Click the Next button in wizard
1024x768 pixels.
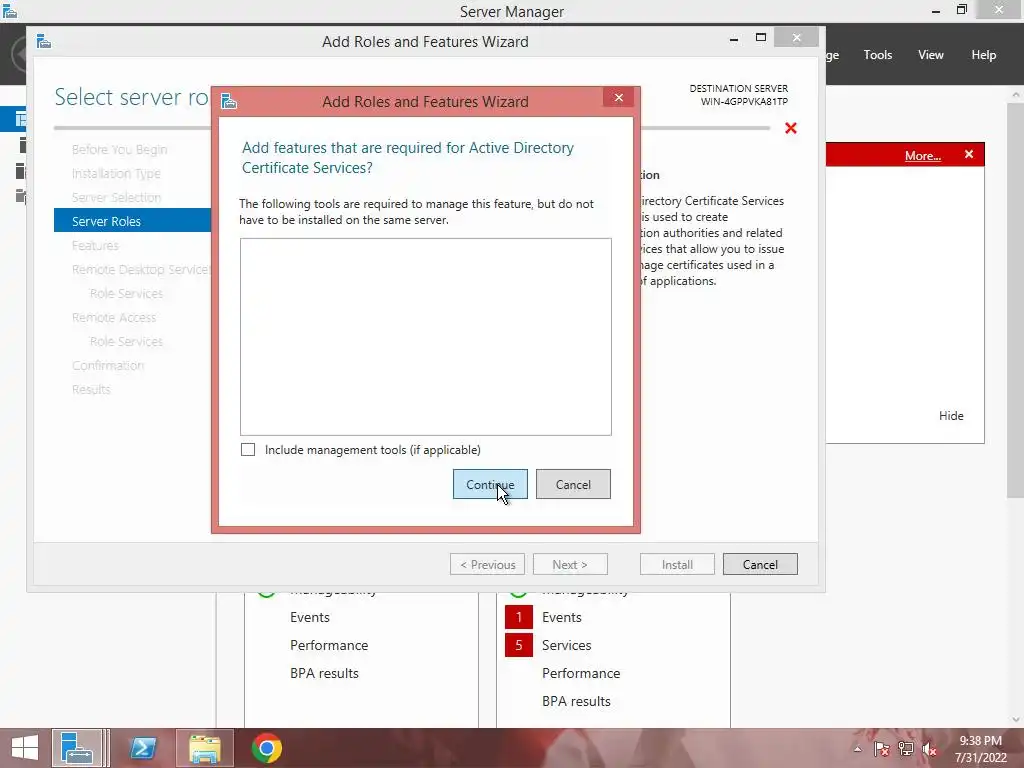[x=570, y=564]
